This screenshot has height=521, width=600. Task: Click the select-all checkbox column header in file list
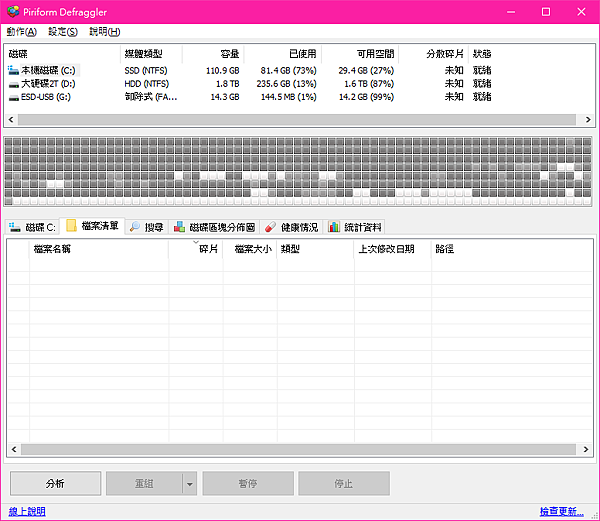pyautogui.click(x=18, y=249)
